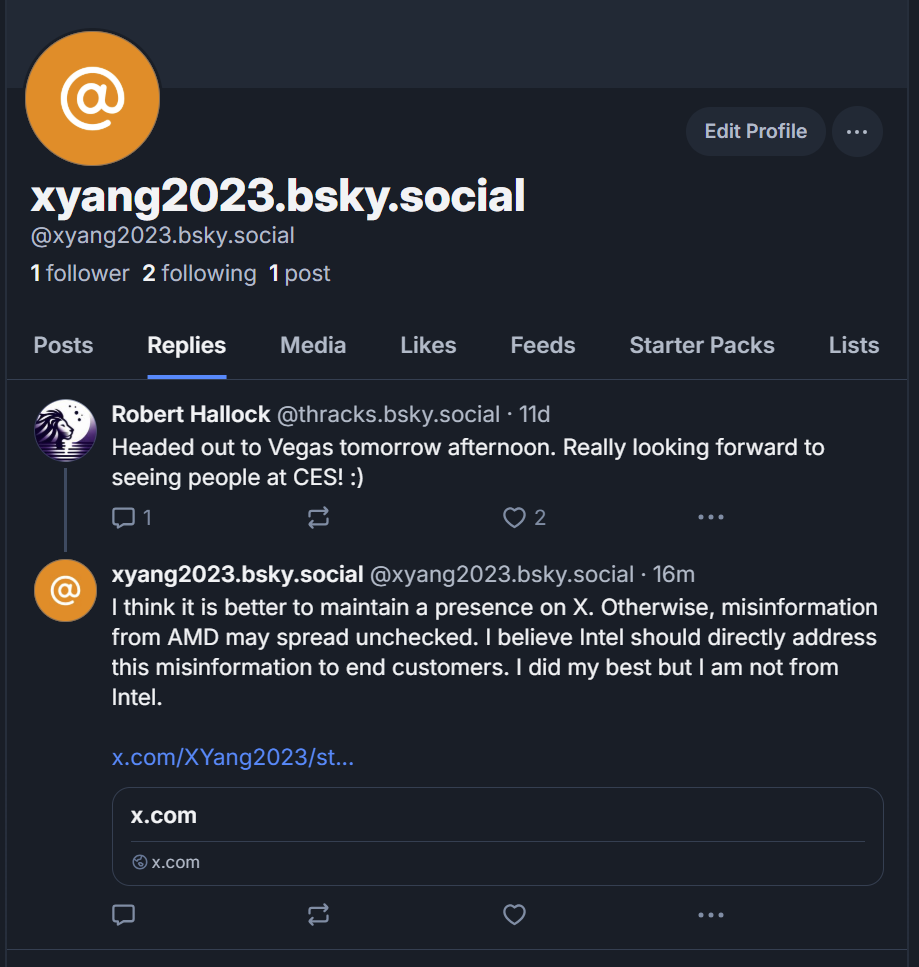
Task: Reply to Robert Hallock's post
Action: pyautogui.click(x=124, y=517)
